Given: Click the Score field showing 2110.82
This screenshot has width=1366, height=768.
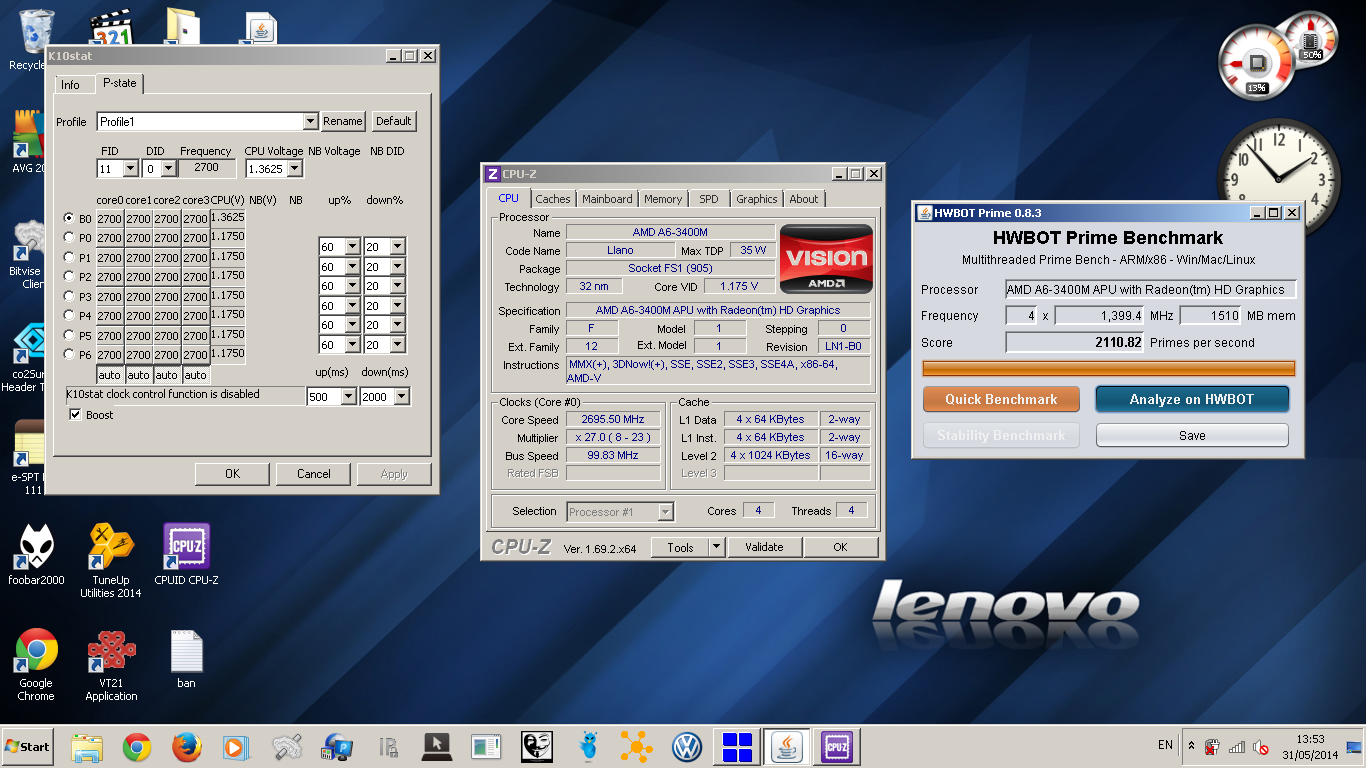Looking at the screenshot, I should (1075, 342).
